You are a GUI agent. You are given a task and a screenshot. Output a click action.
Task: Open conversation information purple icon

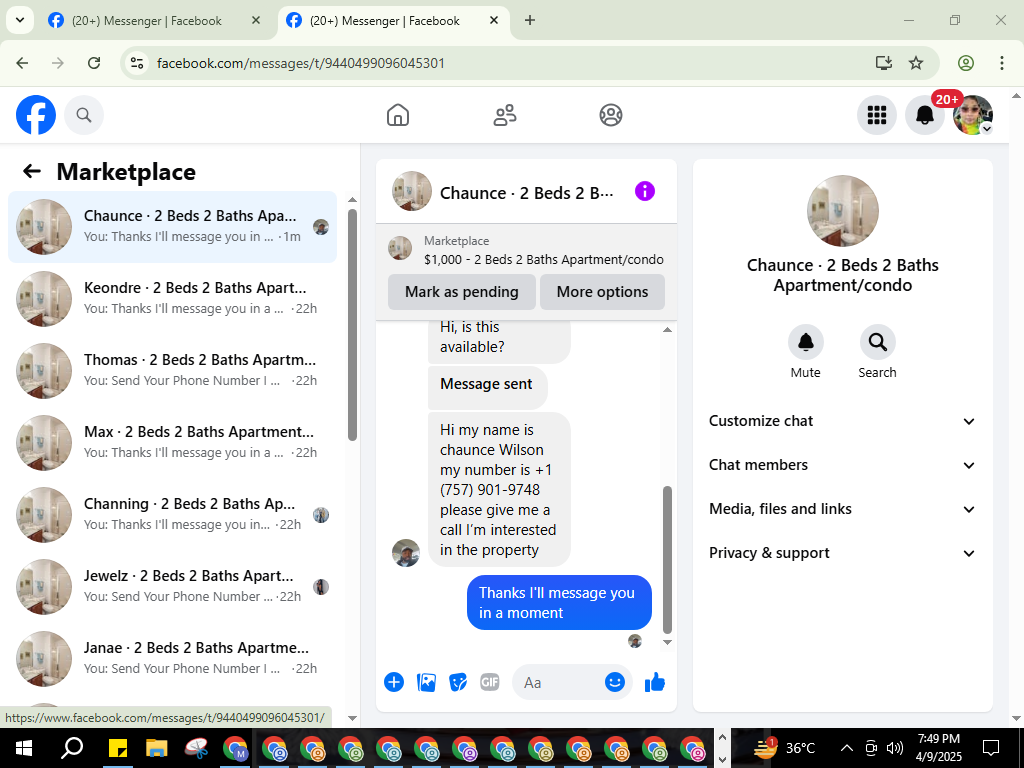[x=645, y=191]
